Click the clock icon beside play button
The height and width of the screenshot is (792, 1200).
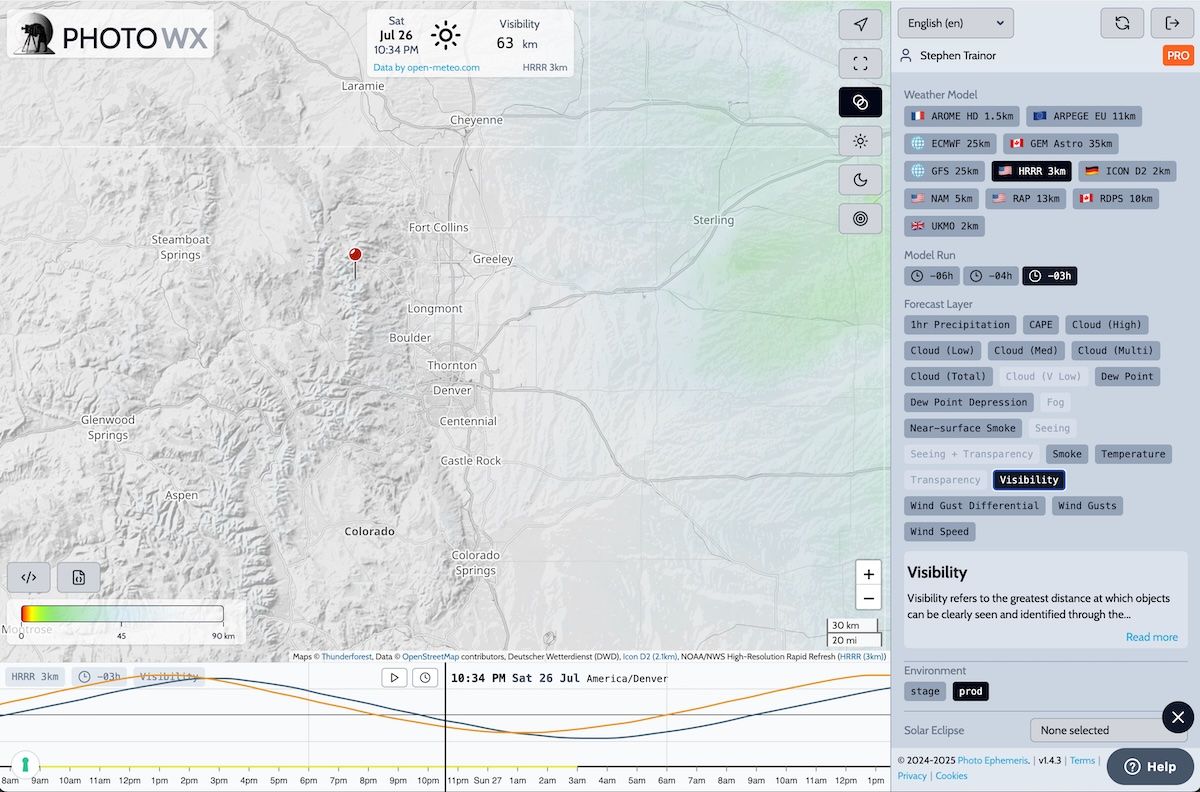425,678
